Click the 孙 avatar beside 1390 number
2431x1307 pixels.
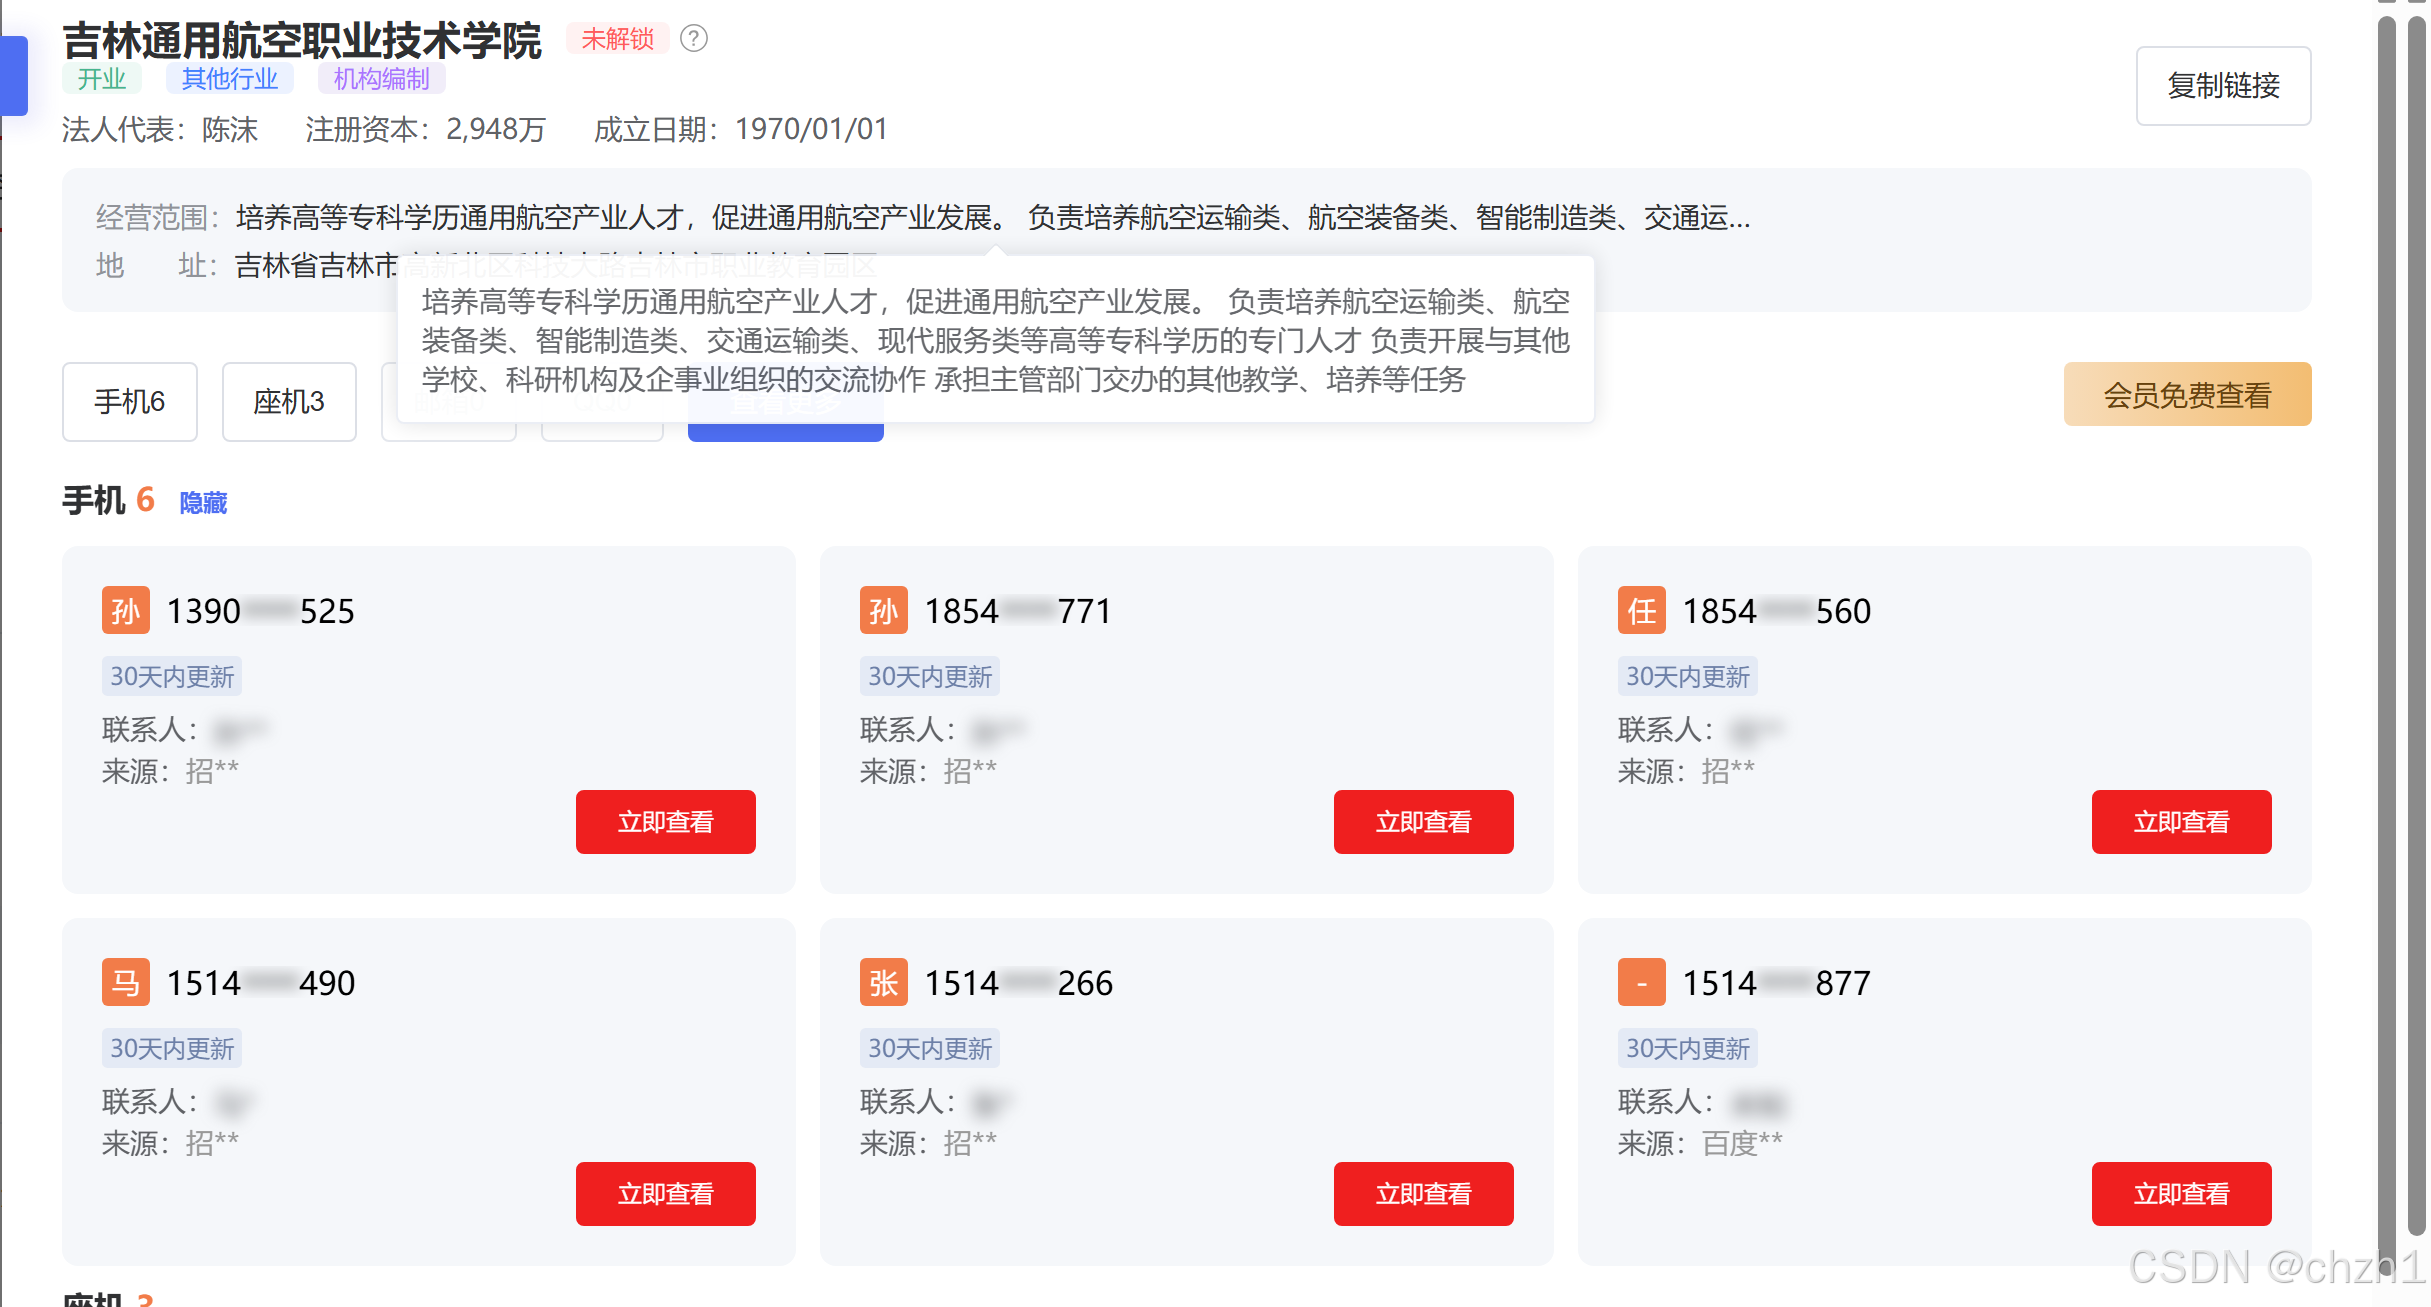[125, 611]
